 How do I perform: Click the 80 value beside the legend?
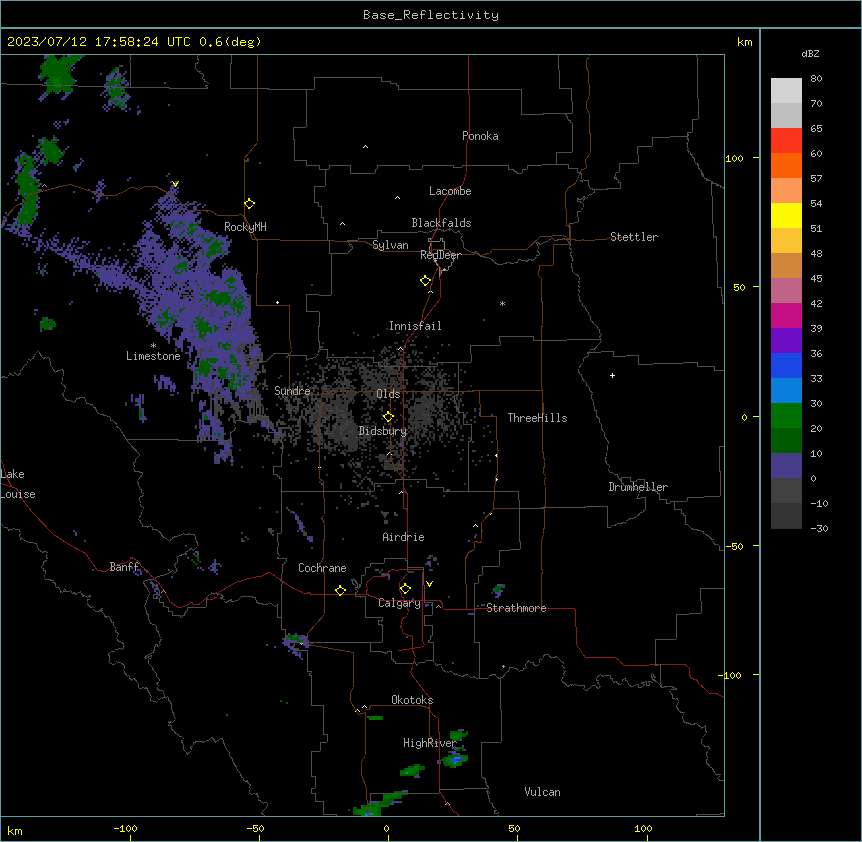point(816,79)
